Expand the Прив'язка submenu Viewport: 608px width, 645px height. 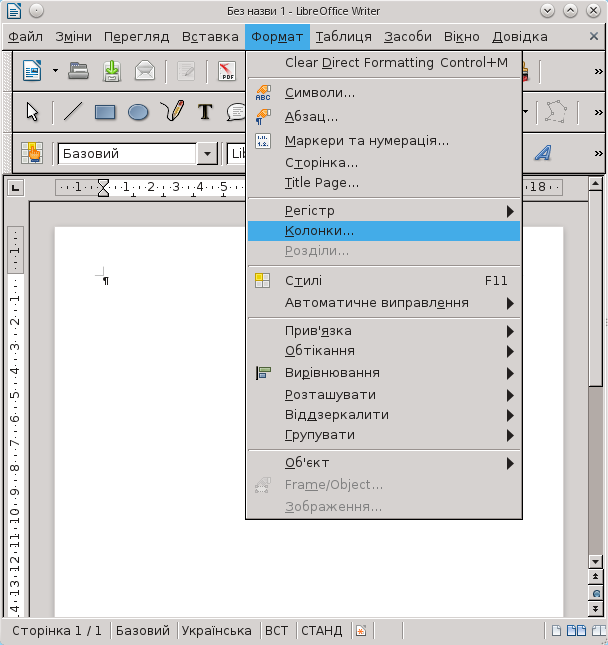tap(384, 331)
